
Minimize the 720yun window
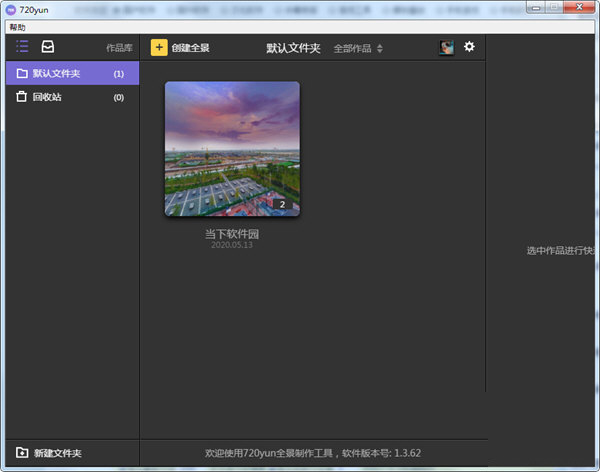click(536, 8)
